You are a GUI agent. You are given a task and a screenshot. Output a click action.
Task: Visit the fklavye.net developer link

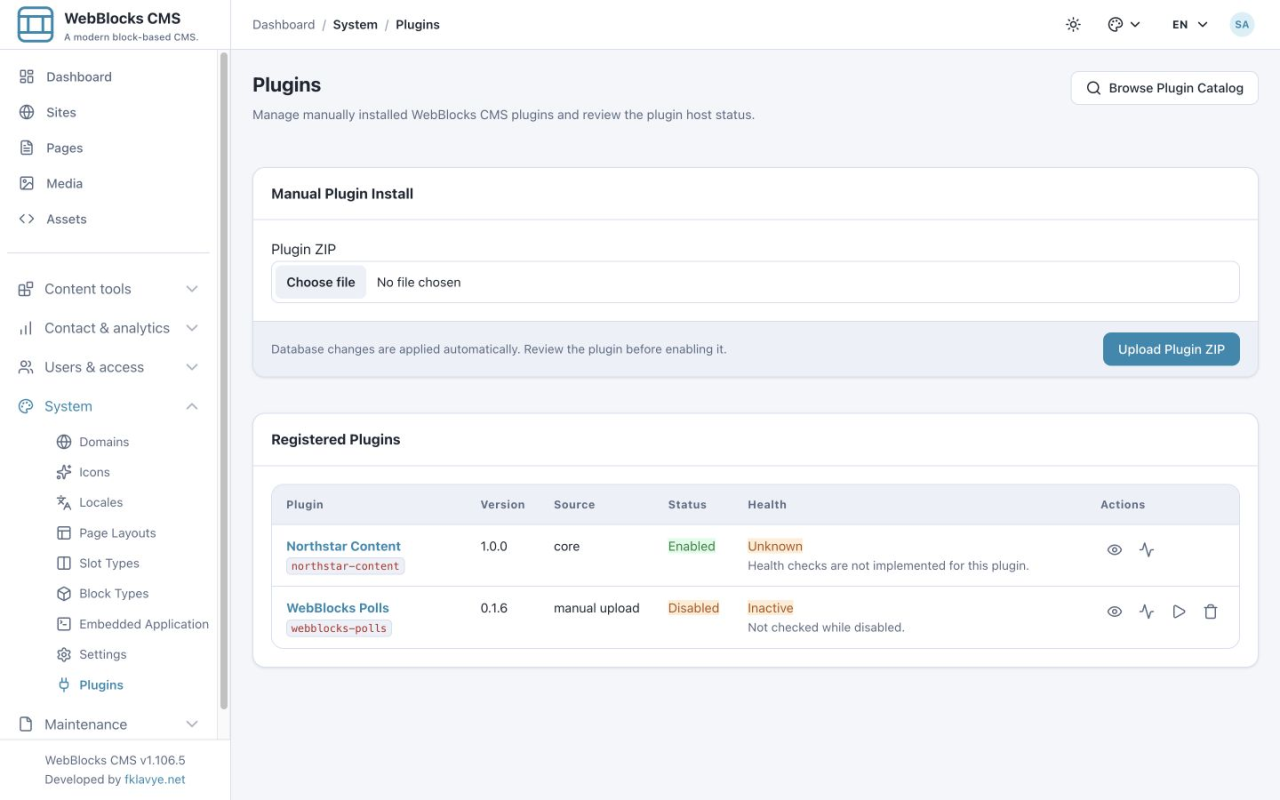(x=155, y=780)
